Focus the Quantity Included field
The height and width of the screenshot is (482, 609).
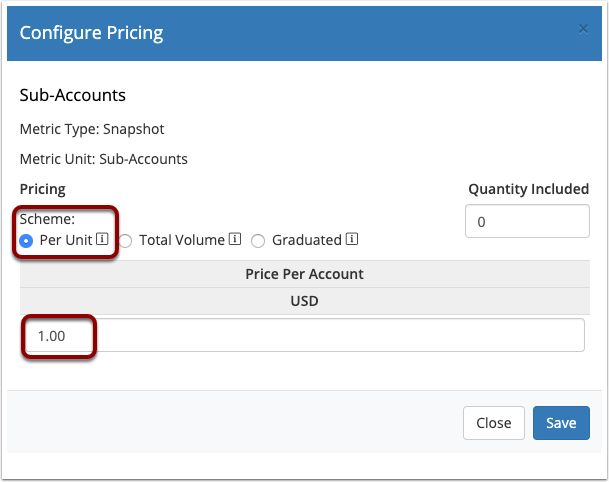click(527, 221)
